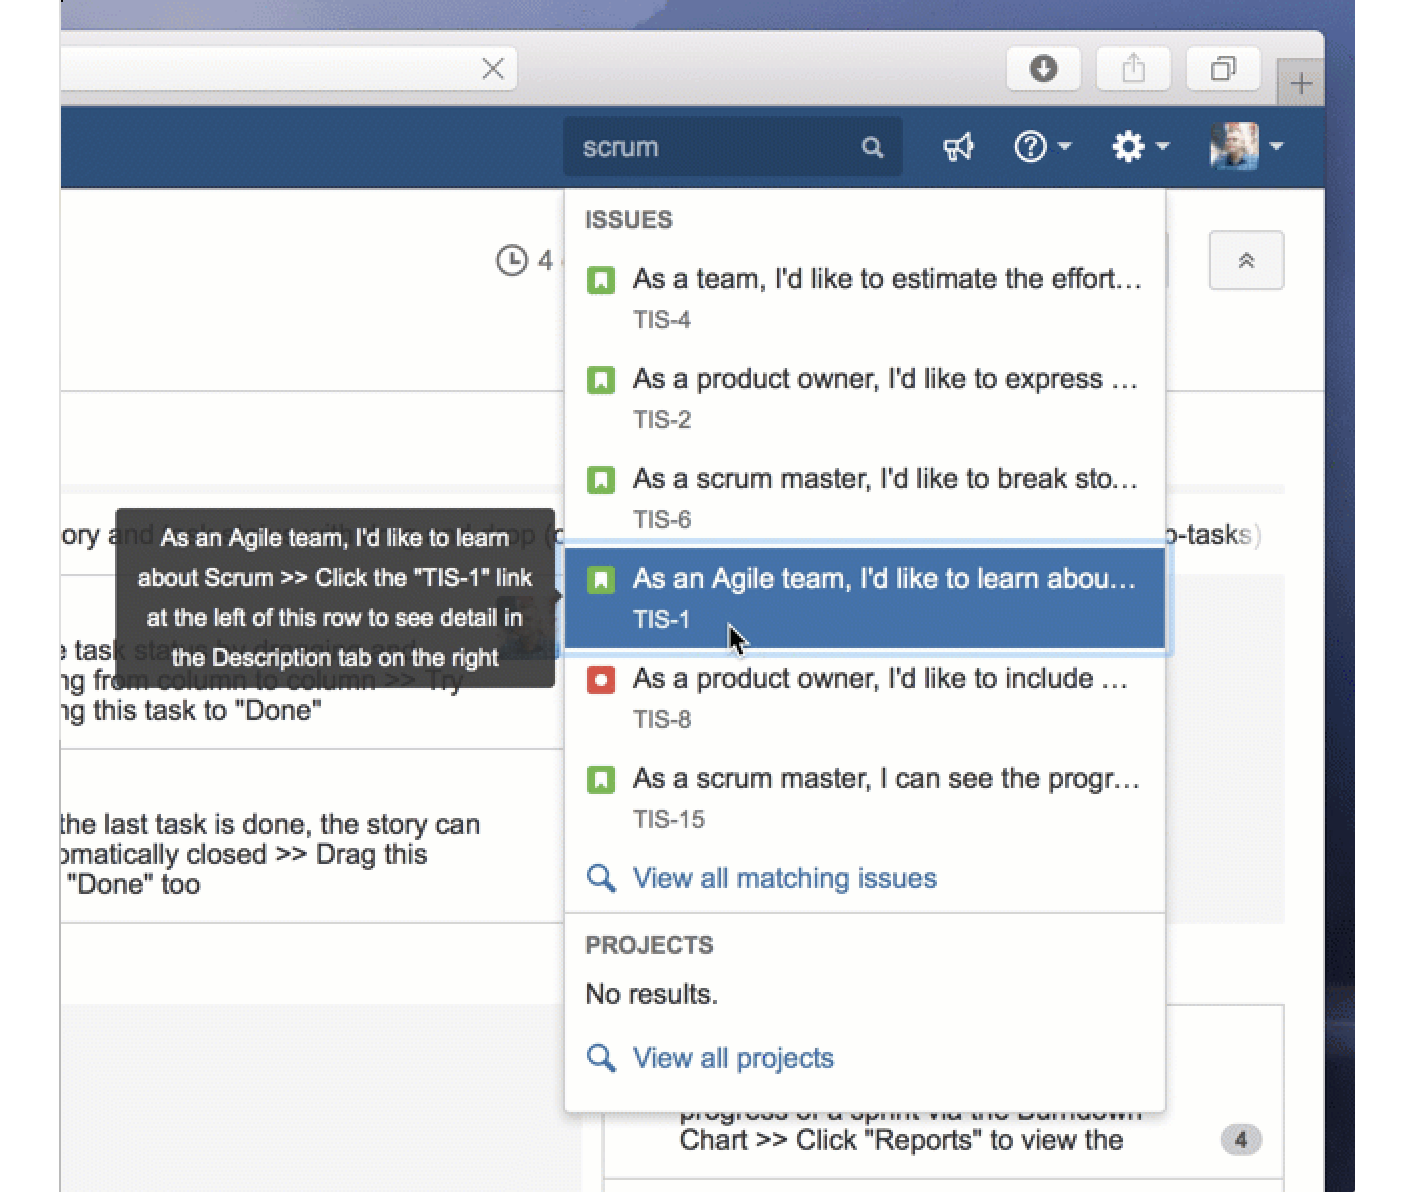The image size is (1417, 1192).
Task: Open the help question mark menu
Action: pos(1042,147)
